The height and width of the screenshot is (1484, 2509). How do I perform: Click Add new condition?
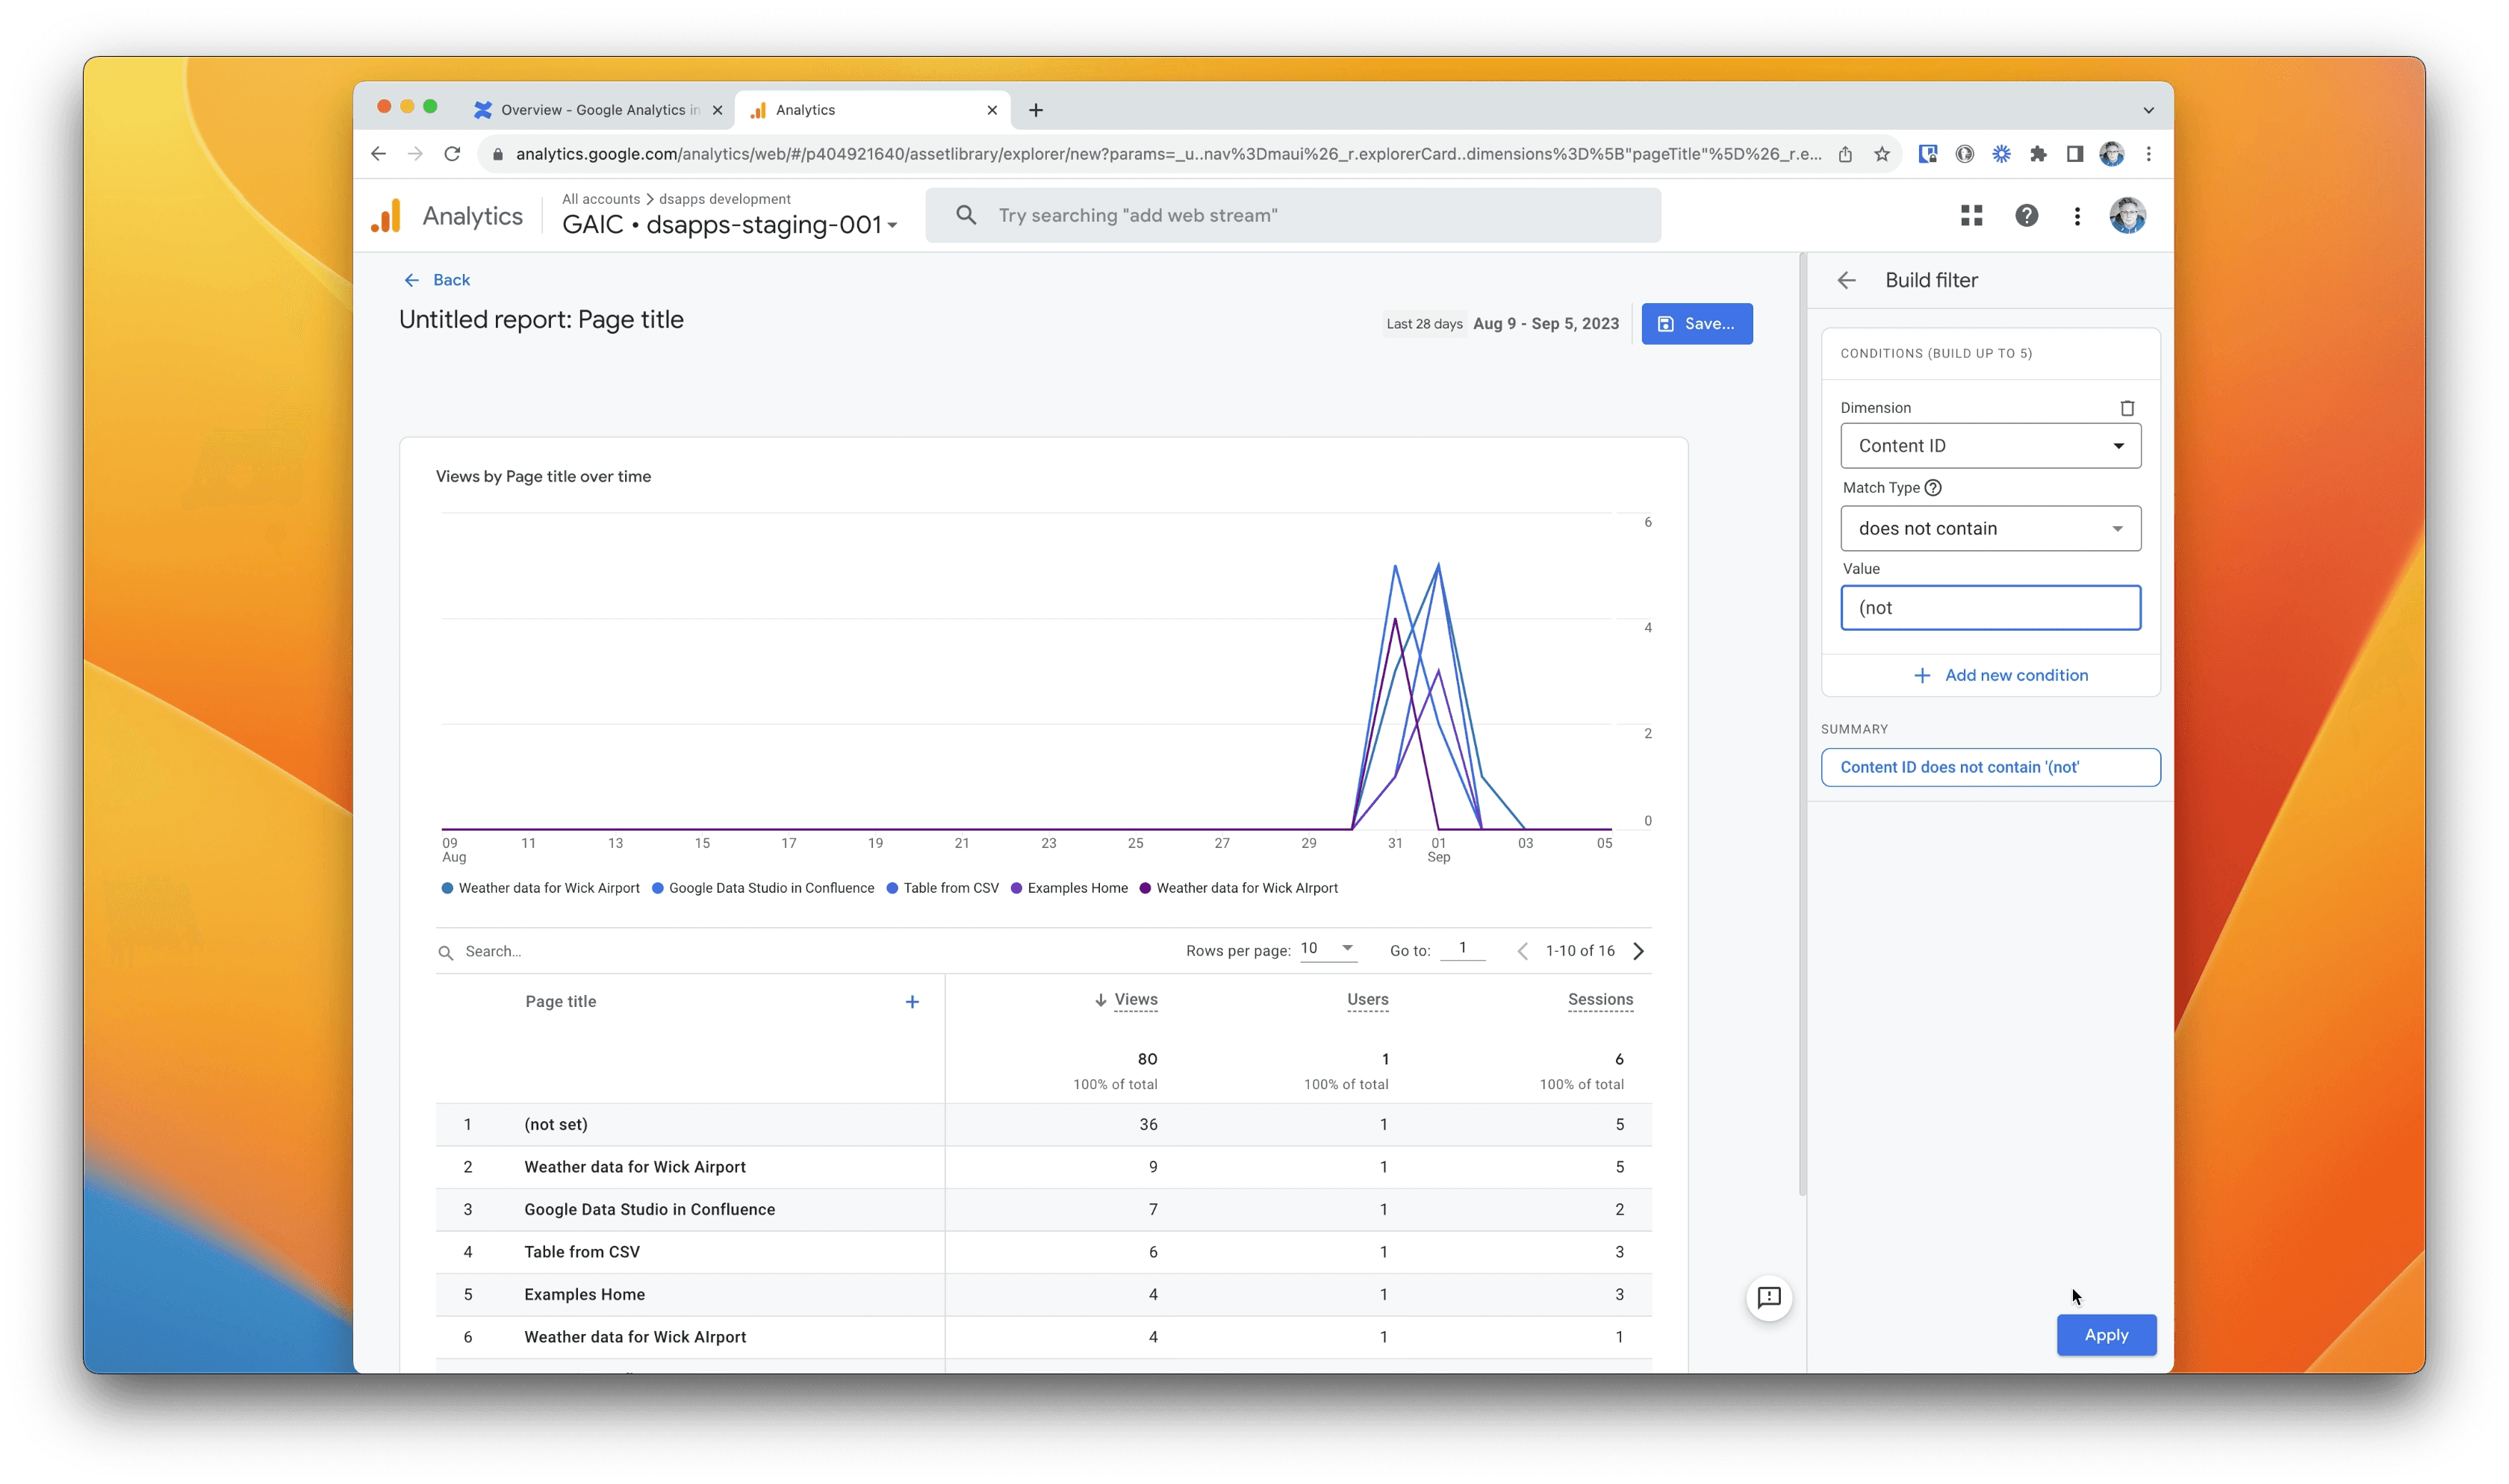coord(2000,676)
